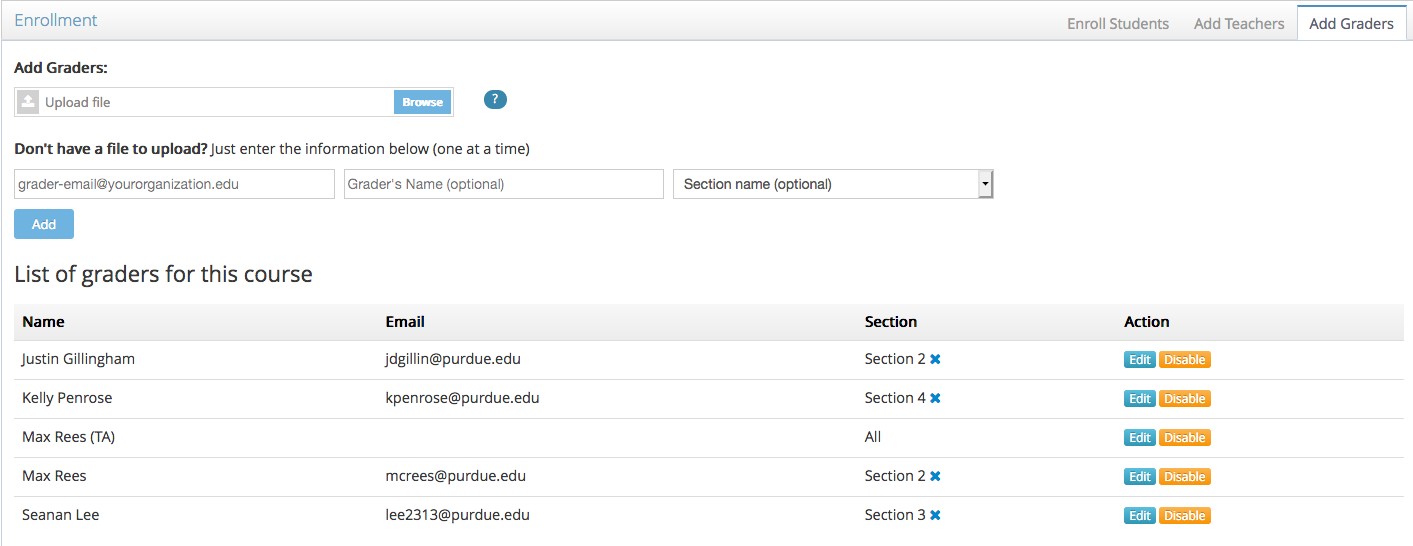Disable the Max Rees (TA) grader
The image size is (1413, 546).
pos(1184,438)
